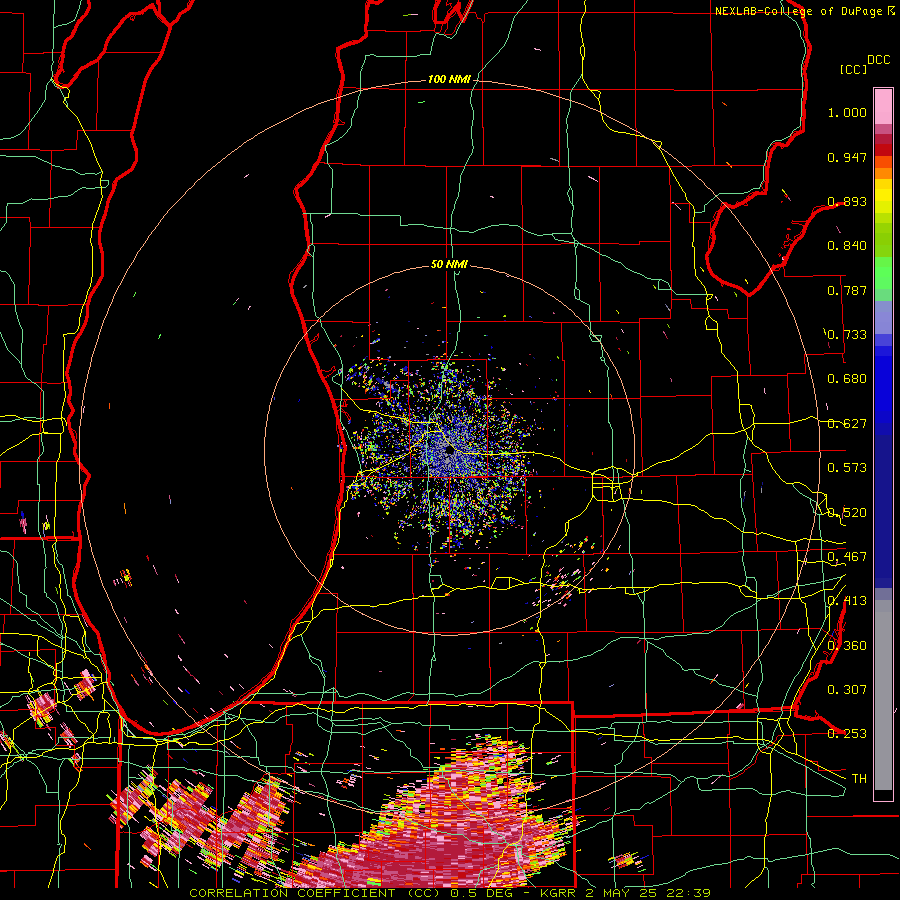
Task: Click the 0.893 scale value
Action: (847, 201)
